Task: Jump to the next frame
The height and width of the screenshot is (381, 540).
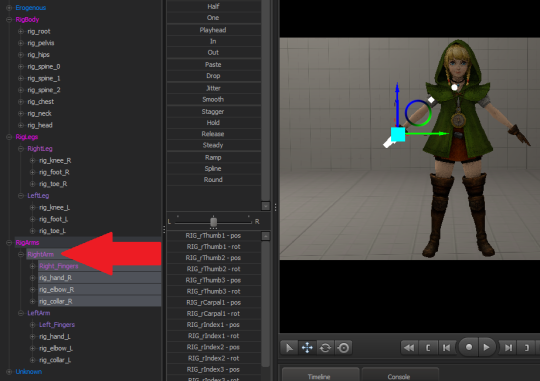Action: pos(508,348)
